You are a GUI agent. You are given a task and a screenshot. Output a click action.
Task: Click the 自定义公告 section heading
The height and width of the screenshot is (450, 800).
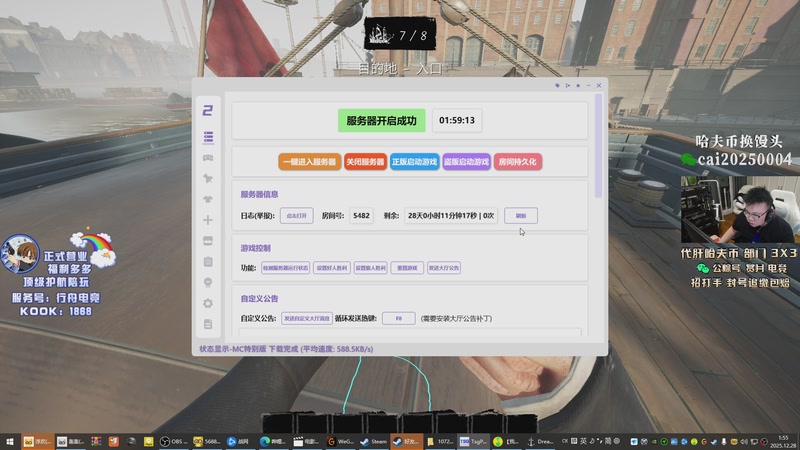260,298
